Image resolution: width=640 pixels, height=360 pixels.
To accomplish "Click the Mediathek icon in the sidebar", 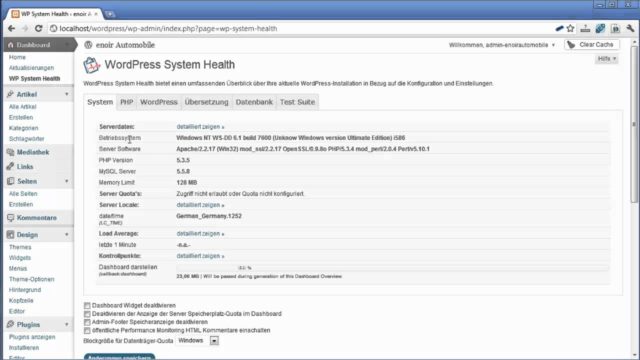I will [x=11, y=152].
